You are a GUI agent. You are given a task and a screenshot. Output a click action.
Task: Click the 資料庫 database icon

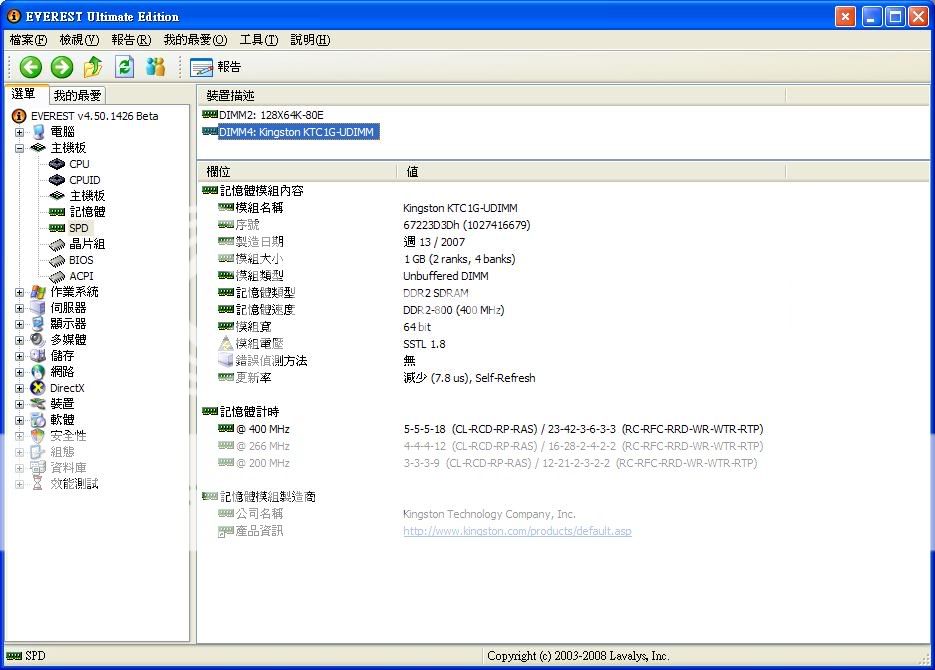38,468
